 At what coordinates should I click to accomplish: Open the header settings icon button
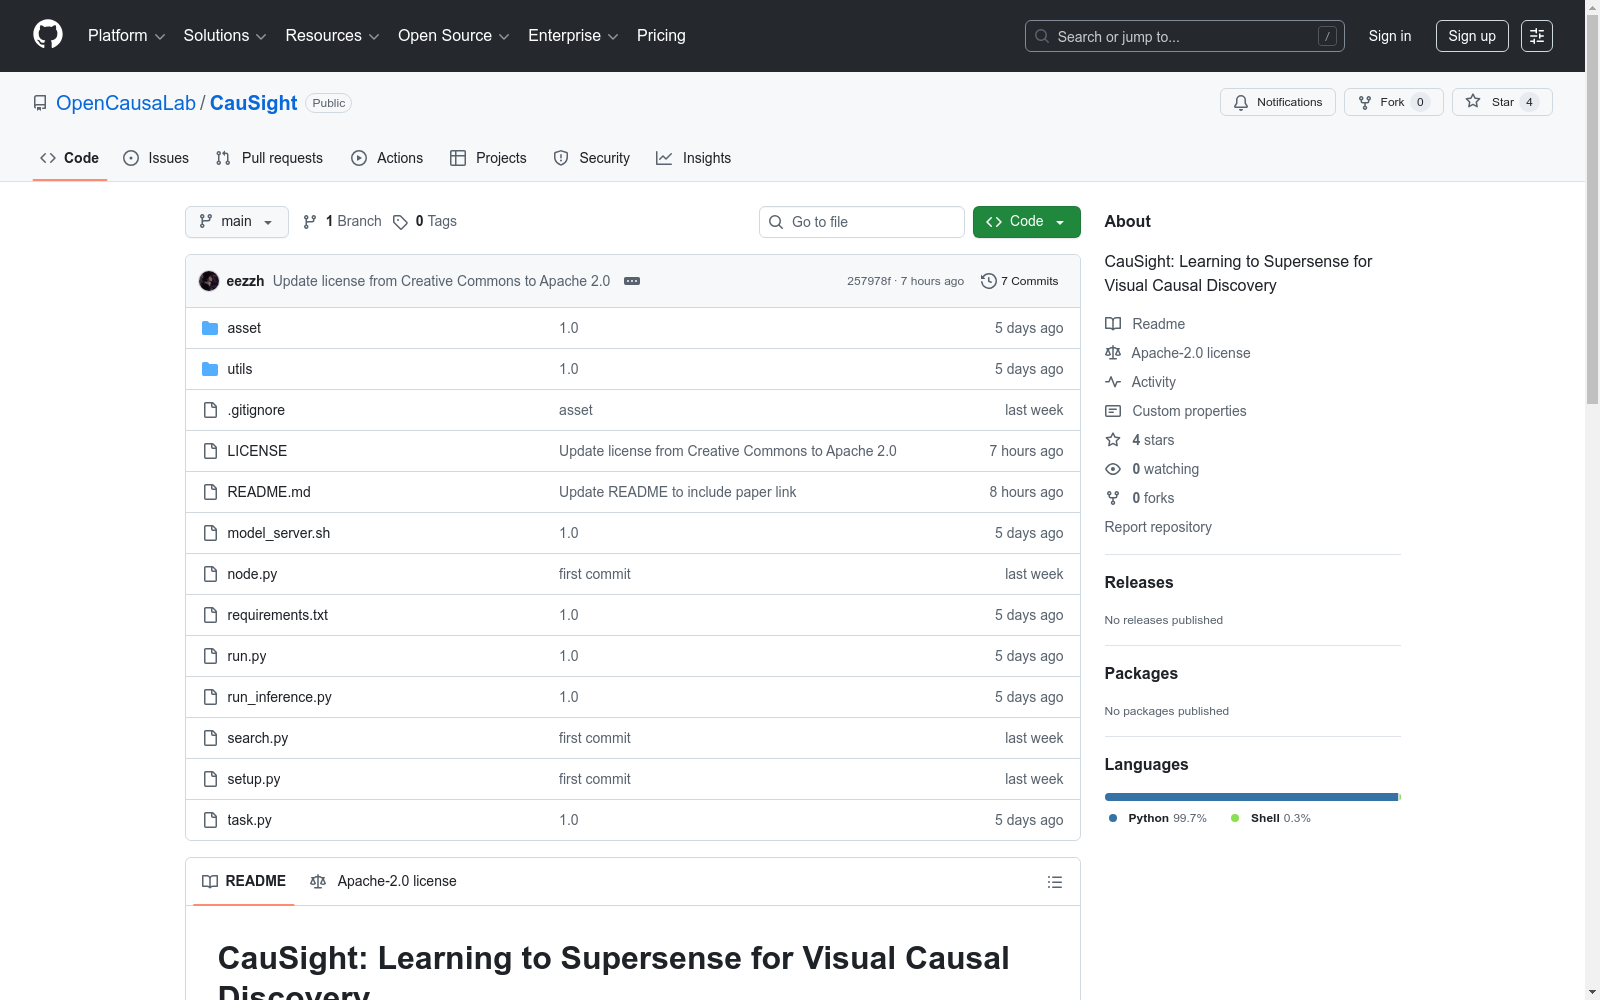tap(1537, 36)
